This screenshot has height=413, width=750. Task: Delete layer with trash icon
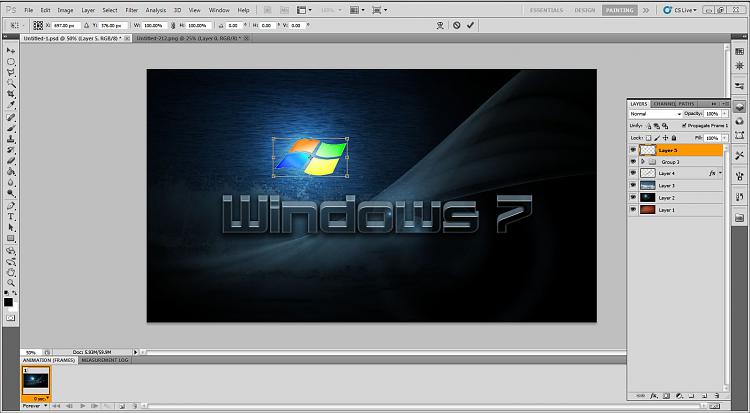click(x=717, y=396)
